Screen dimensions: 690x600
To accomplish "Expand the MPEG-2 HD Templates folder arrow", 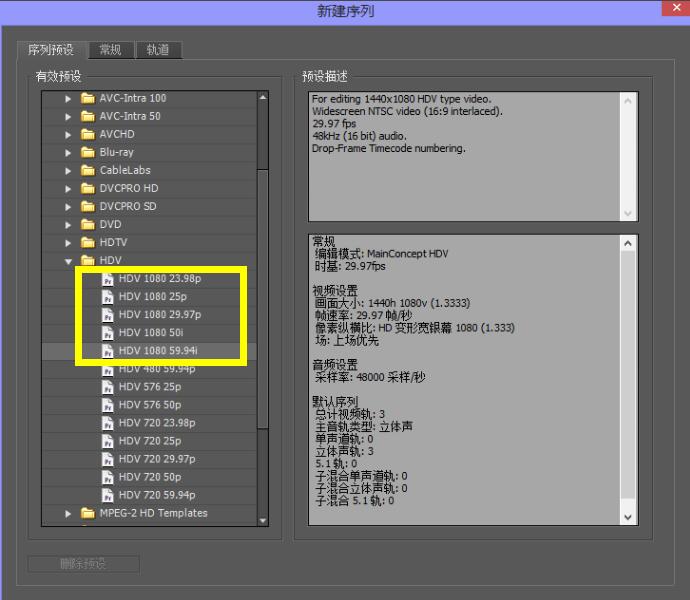I will 68,514.
